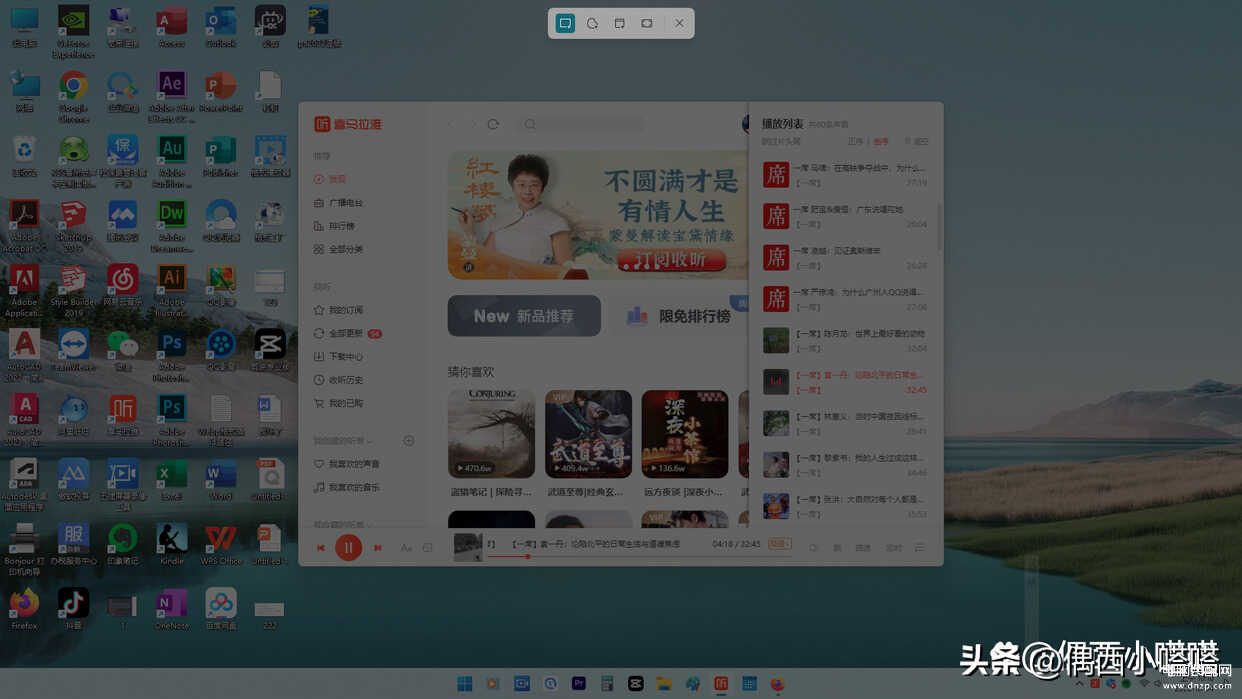Image resolution: width=1242 pixels, height=699 pixels.
Task: Click the refresh icon beside the search box
Action: pyautogui.click(x=493, y=124)
